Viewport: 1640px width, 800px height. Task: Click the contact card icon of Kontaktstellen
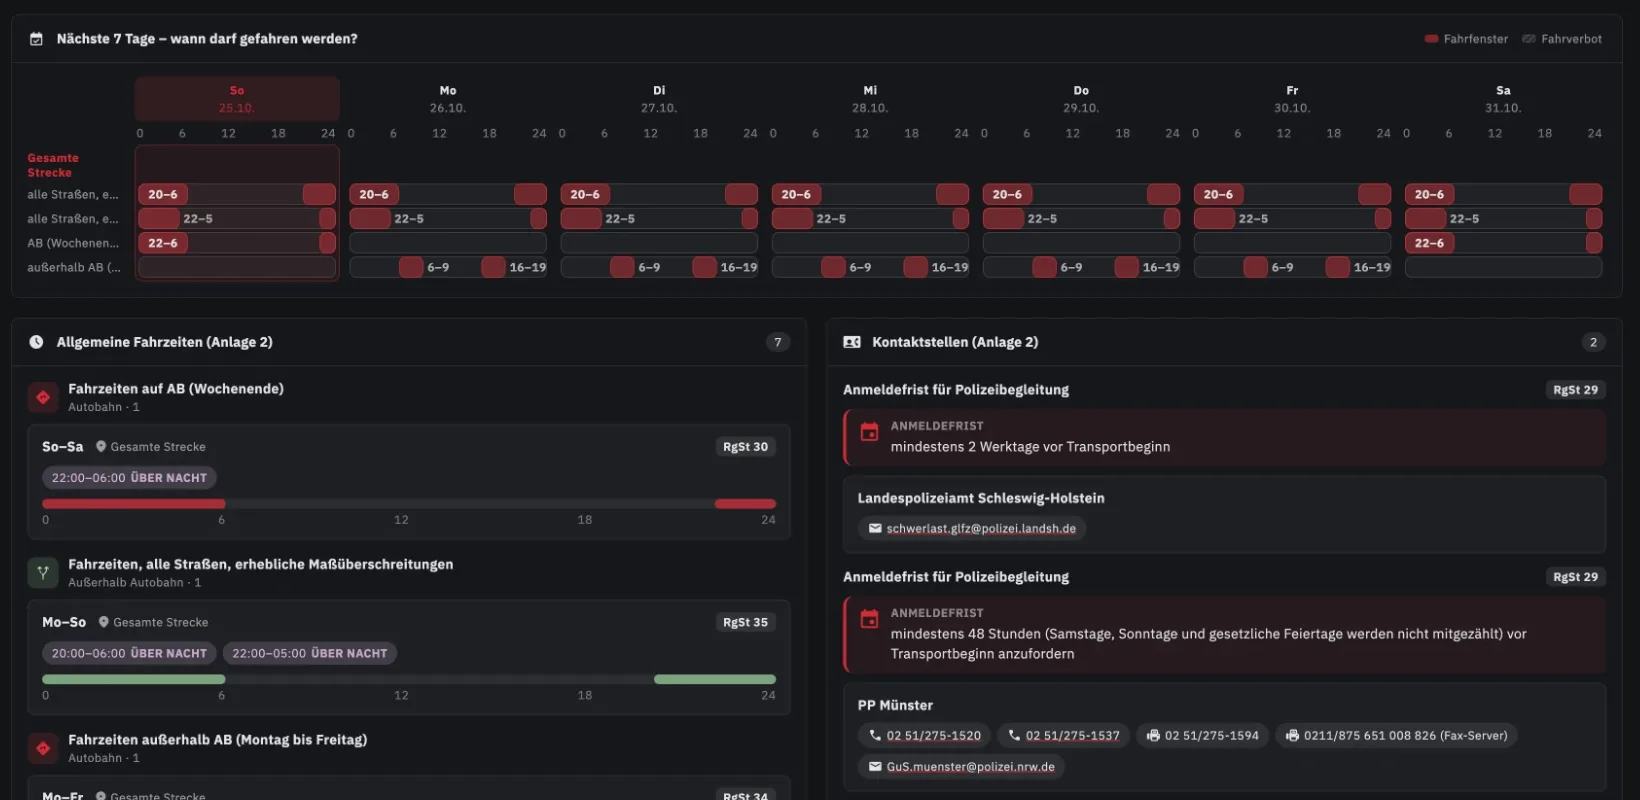tap(852, 342)
